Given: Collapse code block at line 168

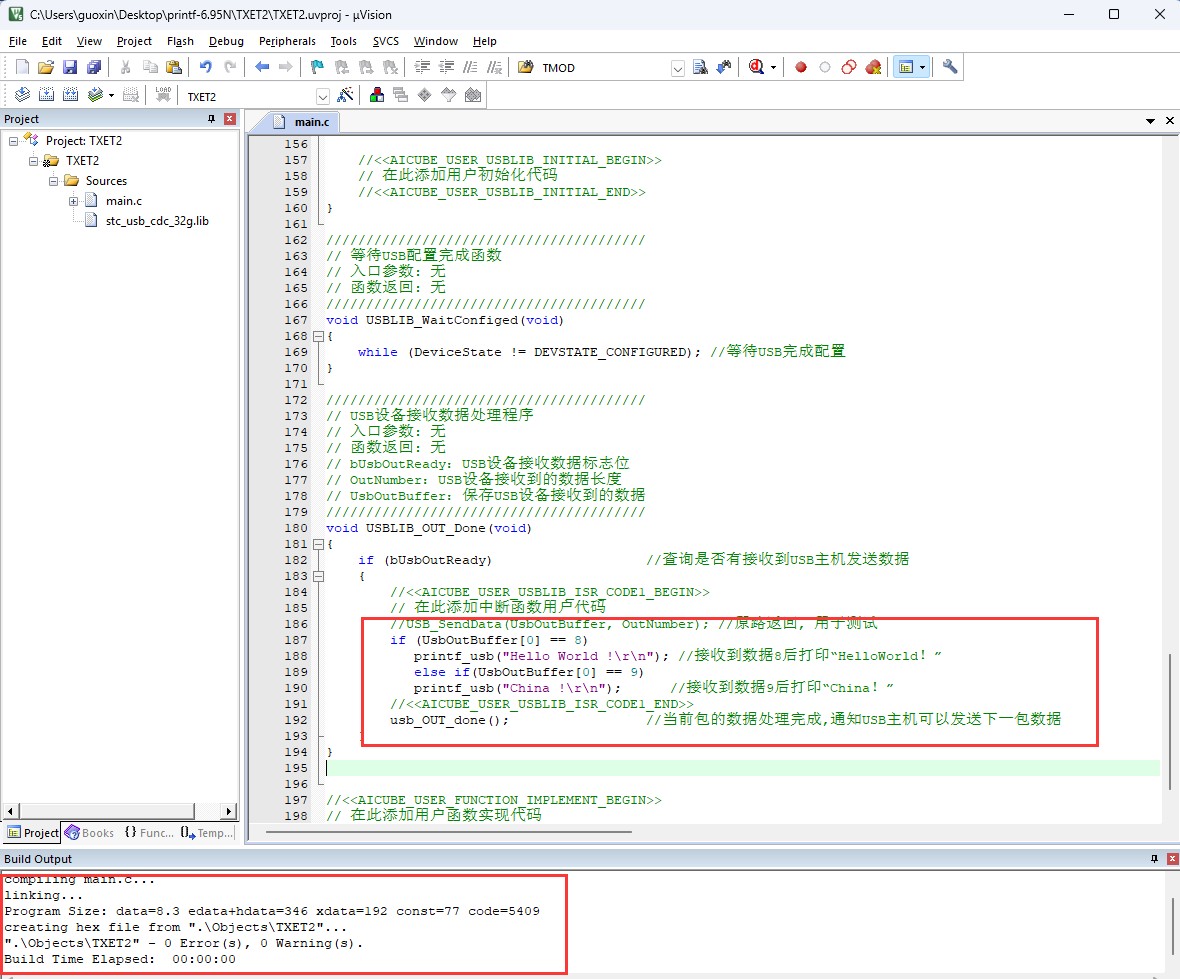Looking at the screenshot, I should pyautogui.click(x=318, y=336).
